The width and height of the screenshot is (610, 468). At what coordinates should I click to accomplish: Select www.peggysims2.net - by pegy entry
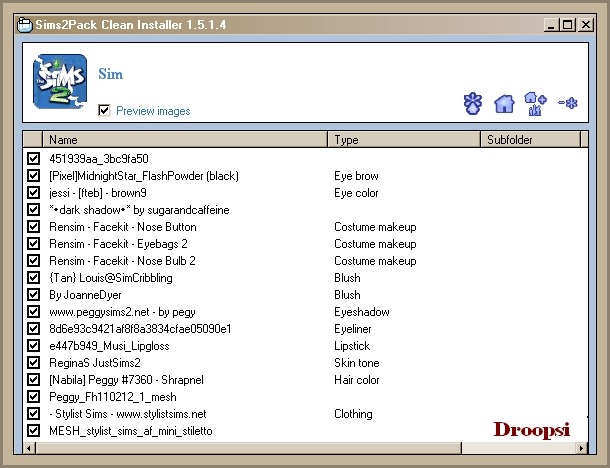coord(122,312)
